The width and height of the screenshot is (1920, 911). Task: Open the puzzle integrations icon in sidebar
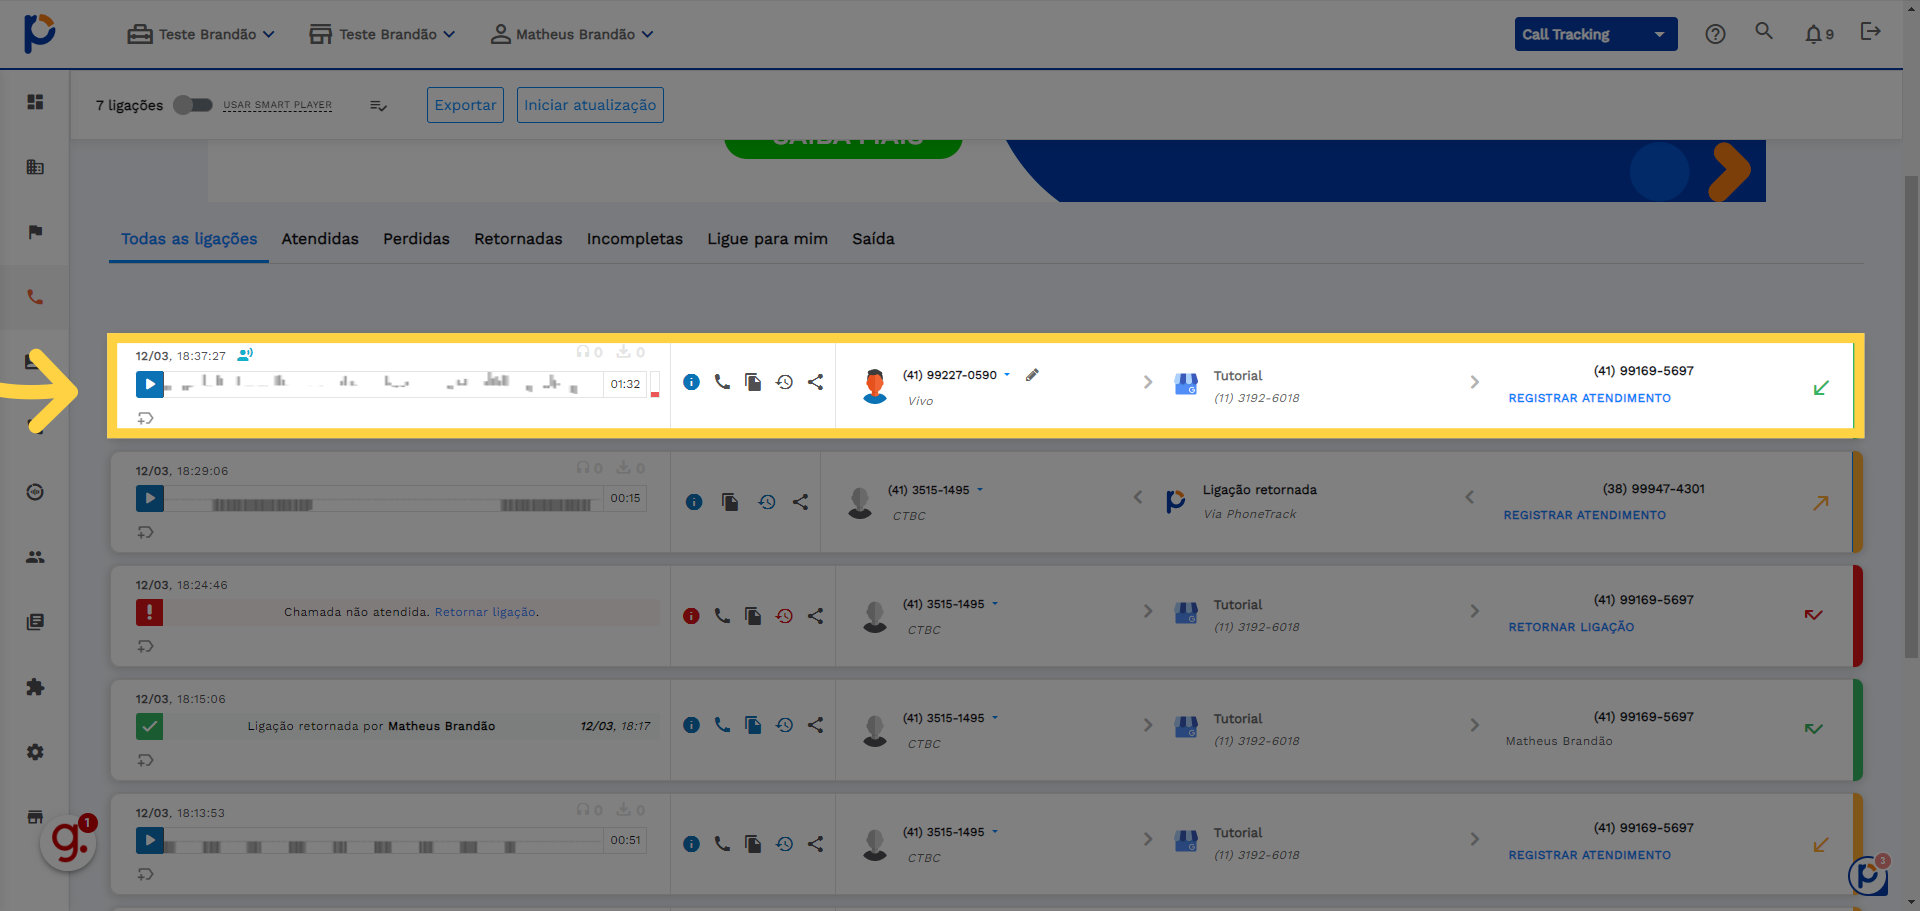coord(35,687)
